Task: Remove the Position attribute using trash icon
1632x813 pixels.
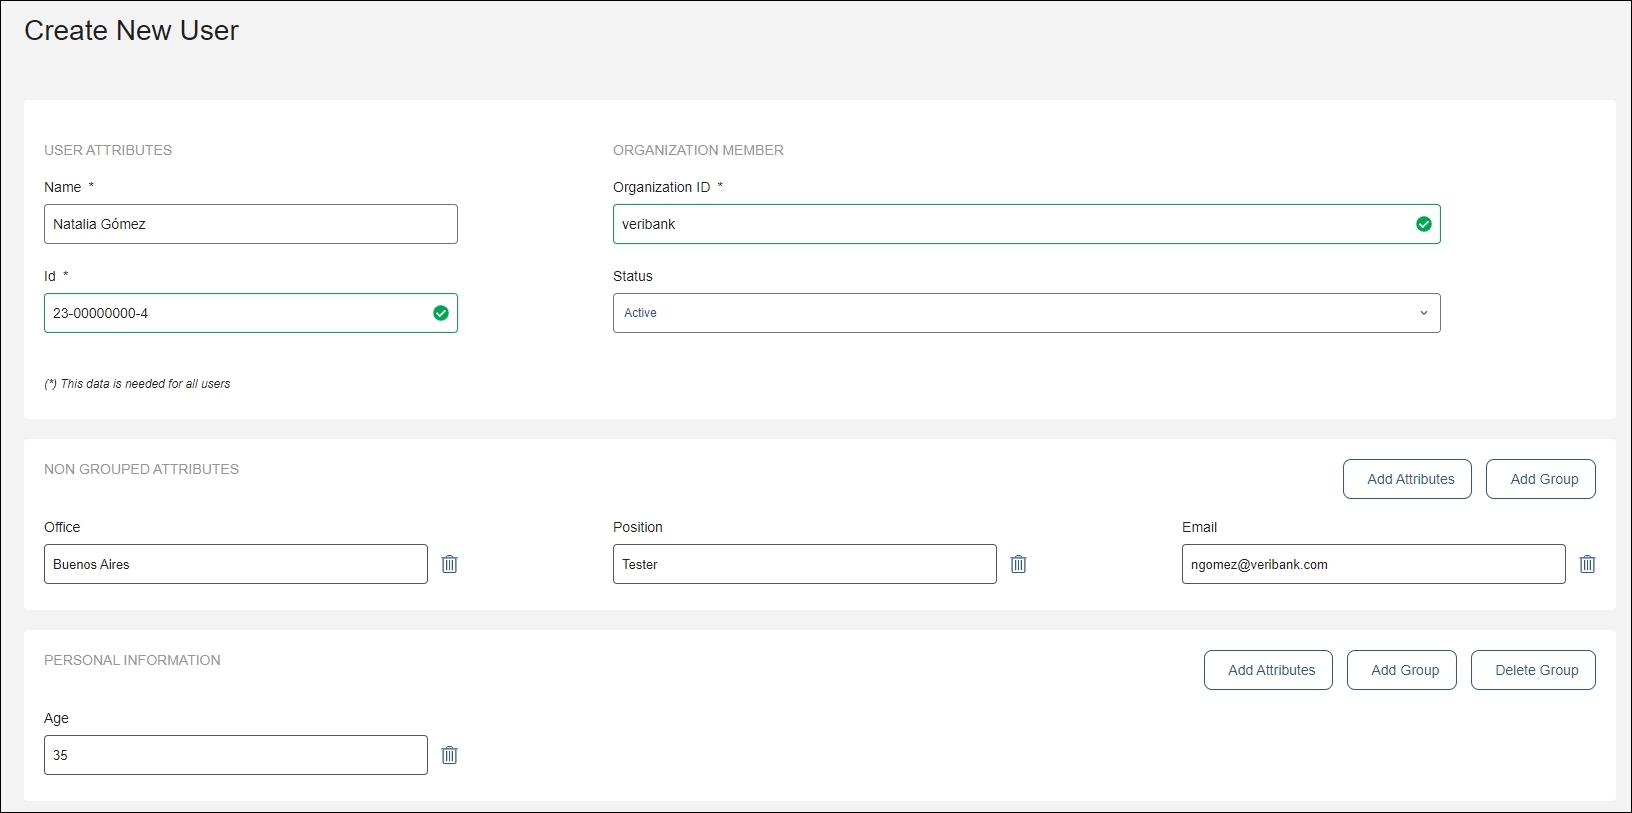Action: (1018, 564)
